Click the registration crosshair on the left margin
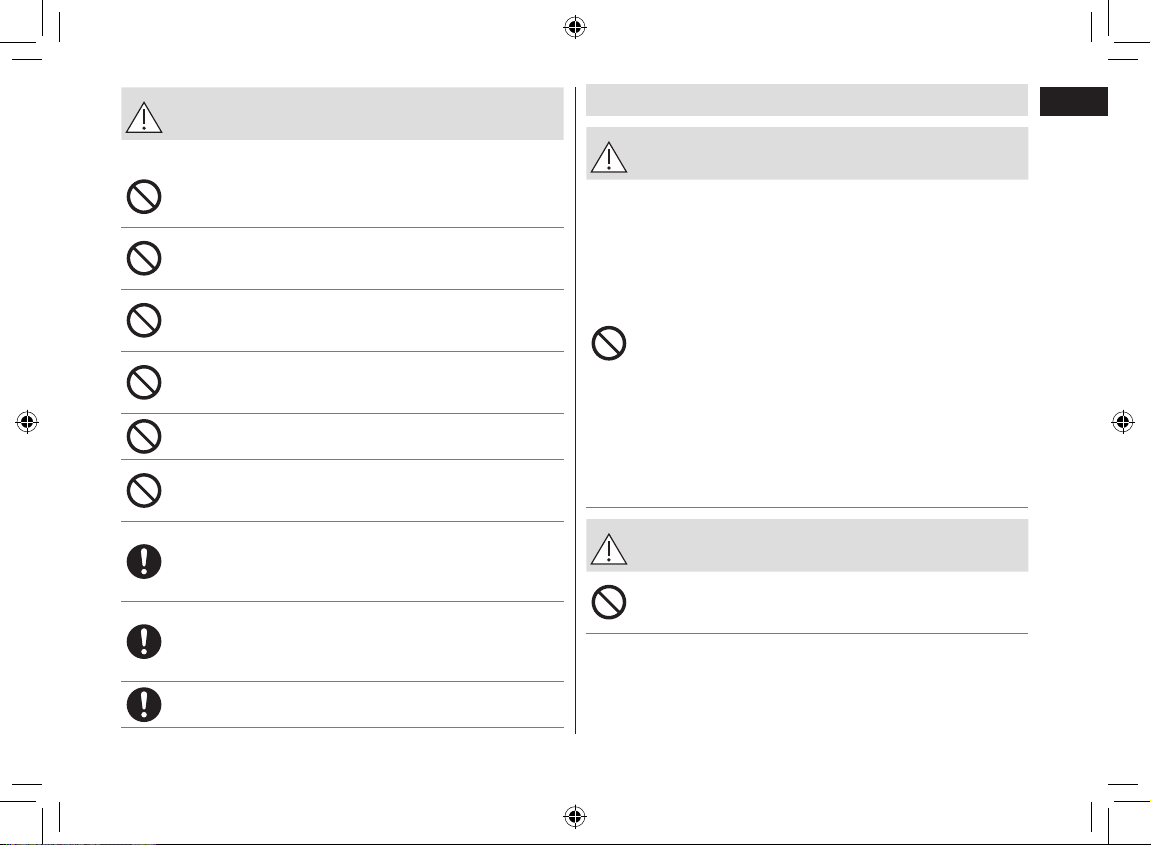This screenshot has width=1151, height=845. click(27, 422)
